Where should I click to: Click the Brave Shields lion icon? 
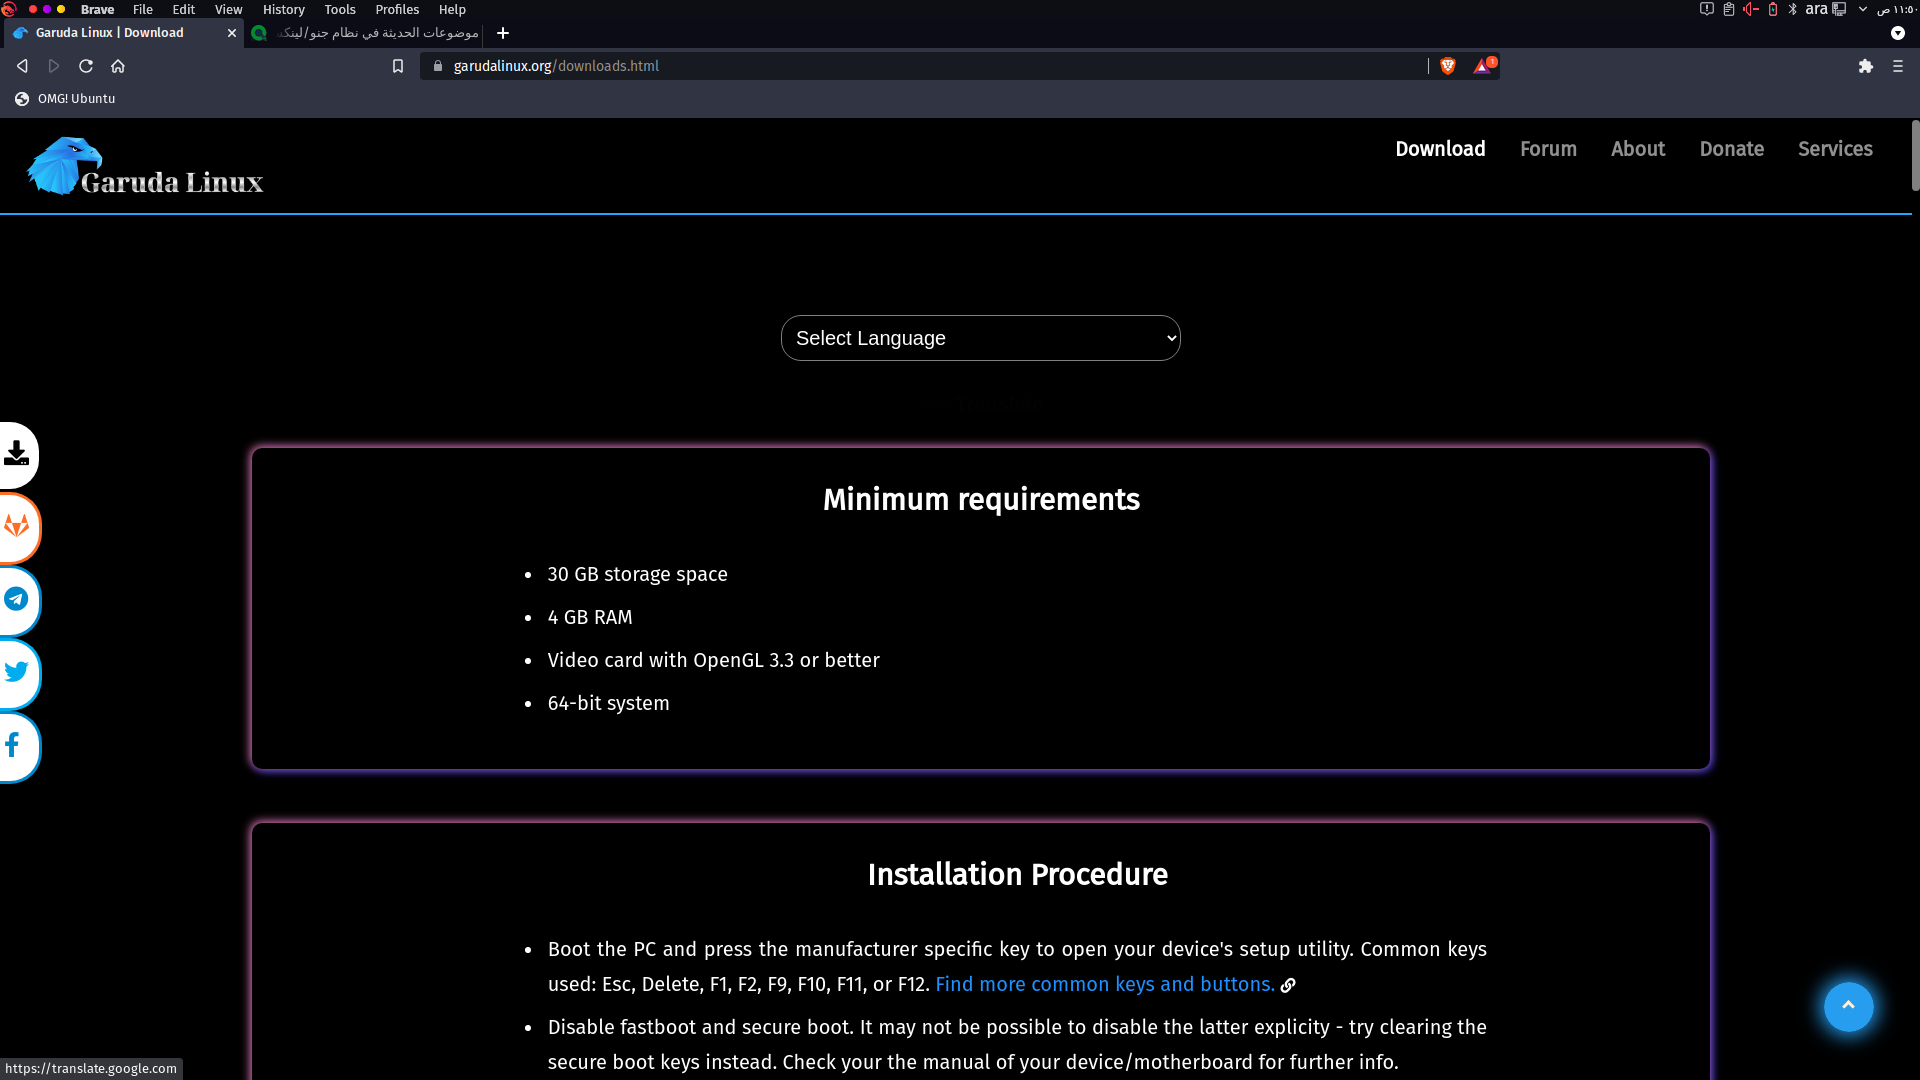tap(1447, 66)
